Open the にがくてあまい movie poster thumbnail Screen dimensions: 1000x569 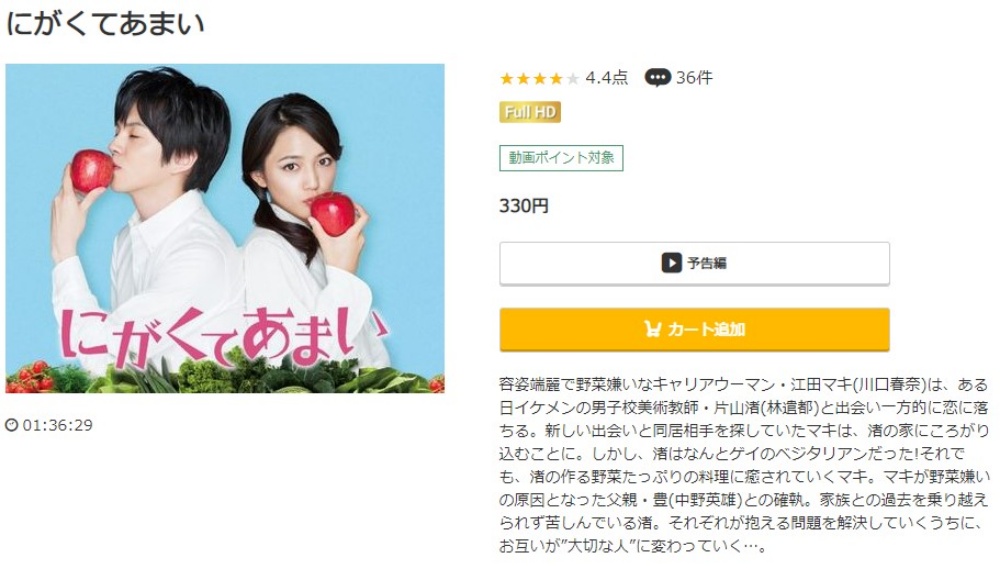(225, 228)
